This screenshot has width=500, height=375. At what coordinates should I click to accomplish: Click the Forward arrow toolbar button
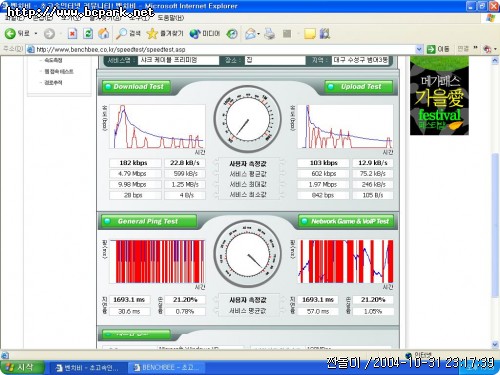tap(49, 34)
